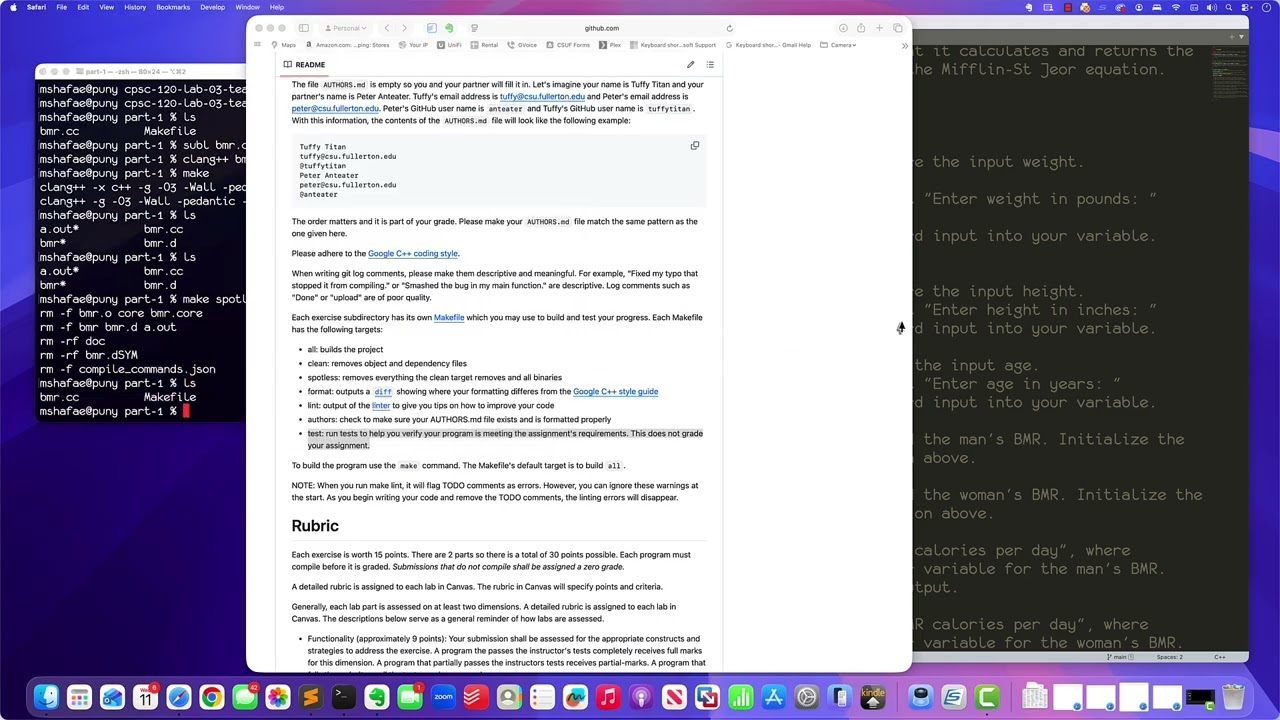Open Zoom from the Dock

tap(443, 697)
